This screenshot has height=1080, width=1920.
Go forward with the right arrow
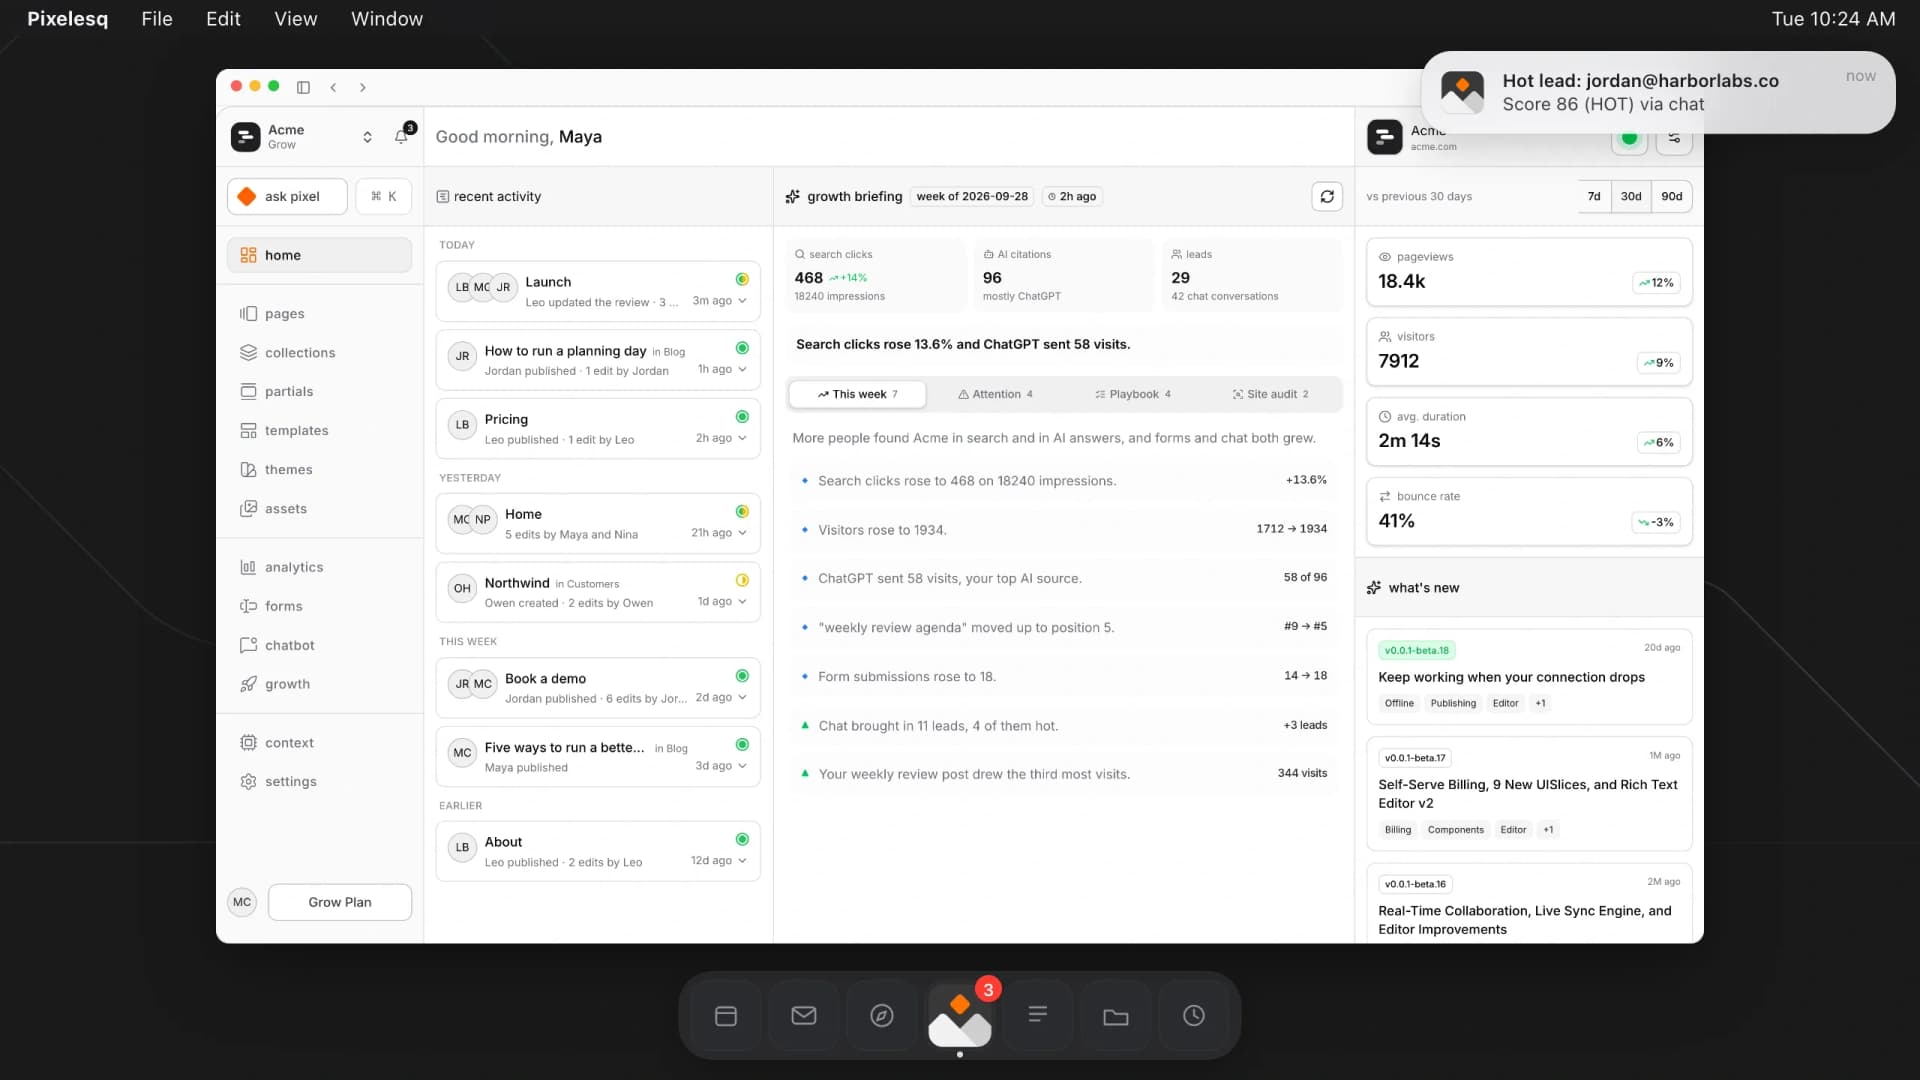coord(362,87)
